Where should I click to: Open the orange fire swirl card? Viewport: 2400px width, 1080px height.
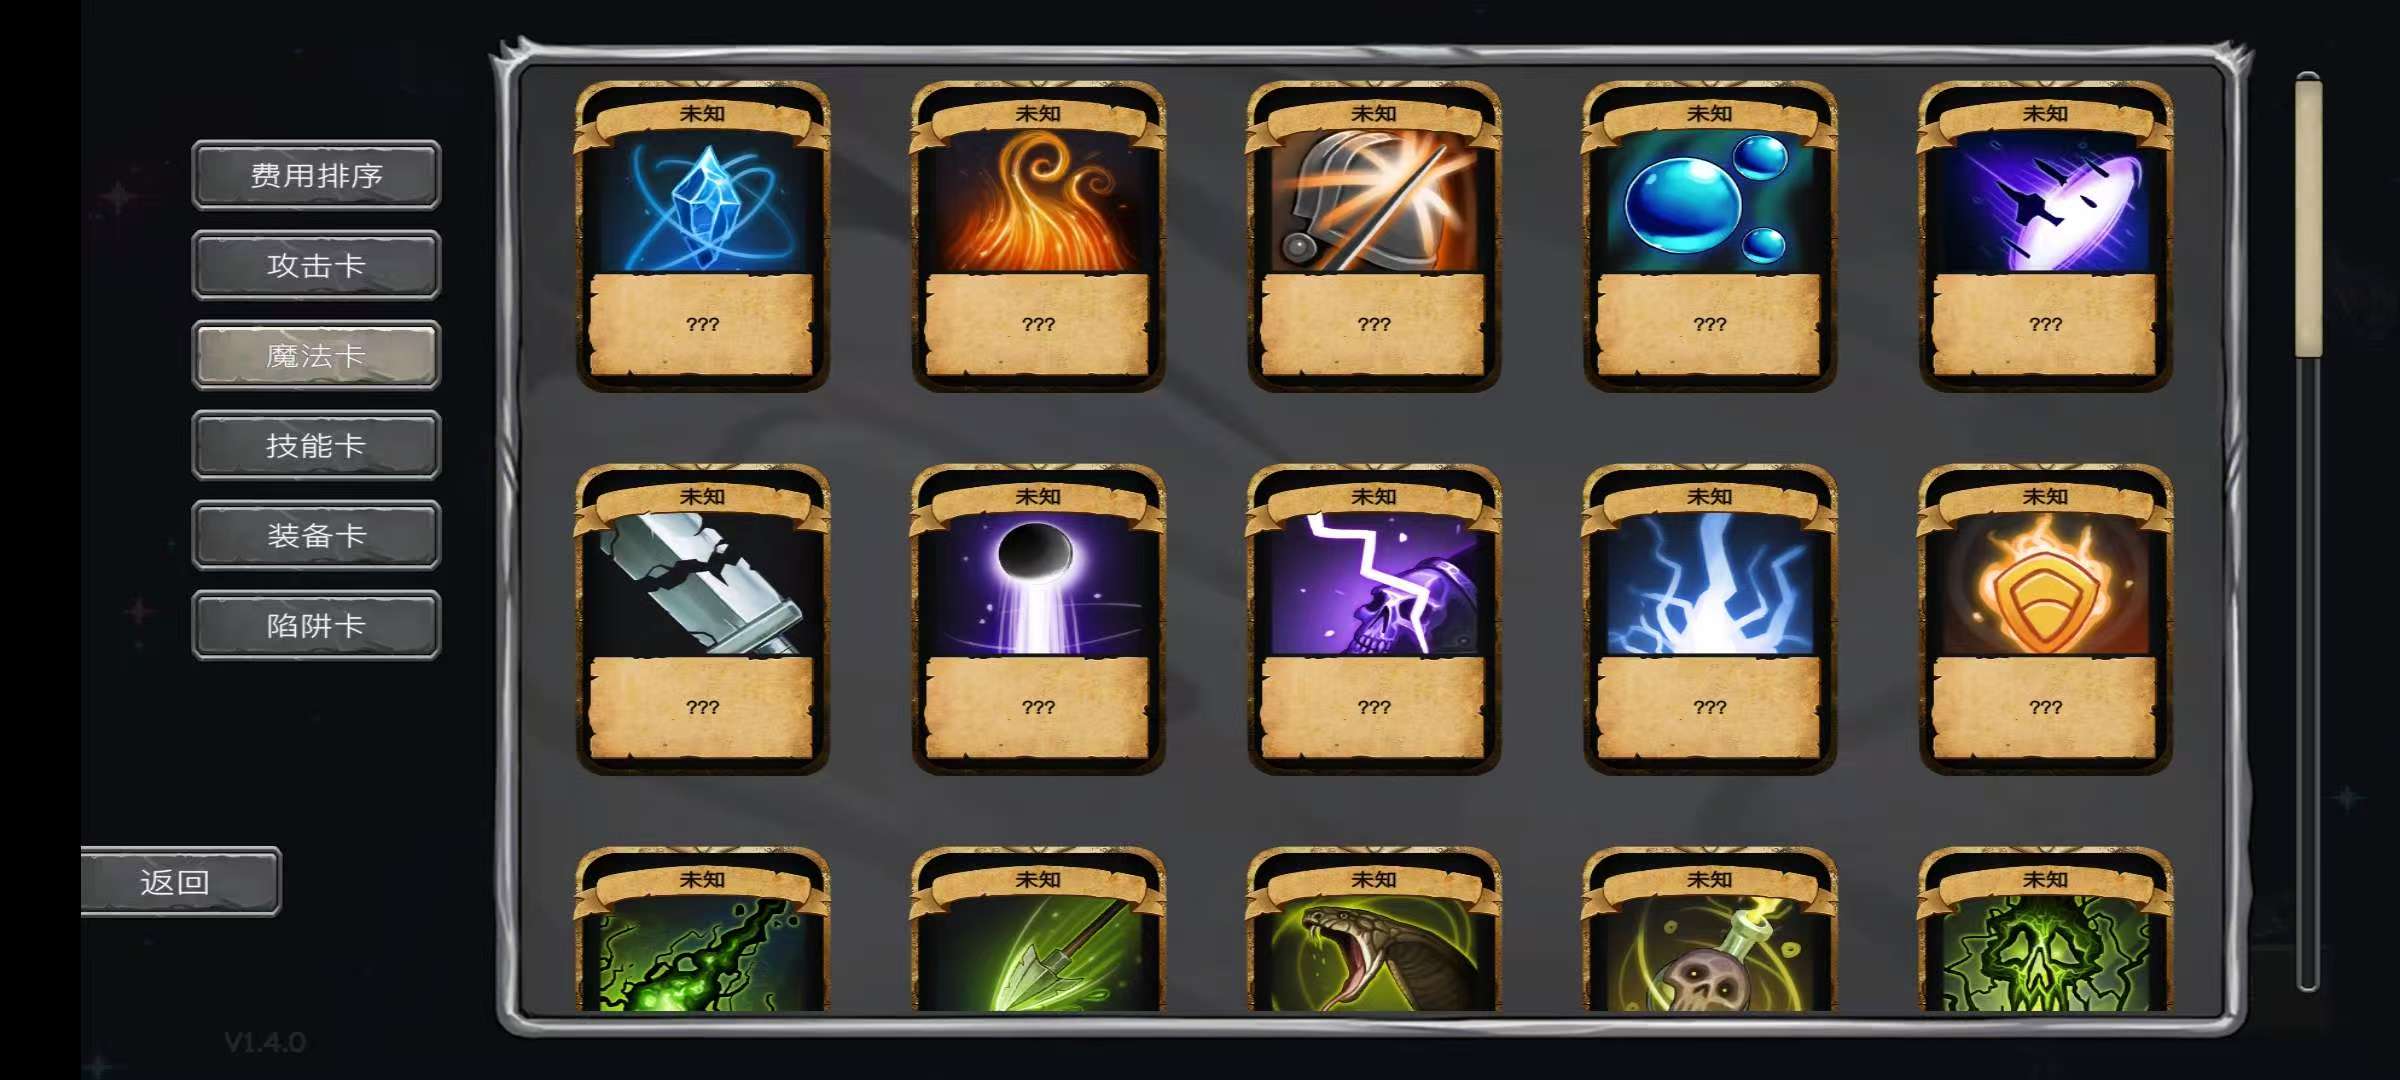pos(1038,236)
